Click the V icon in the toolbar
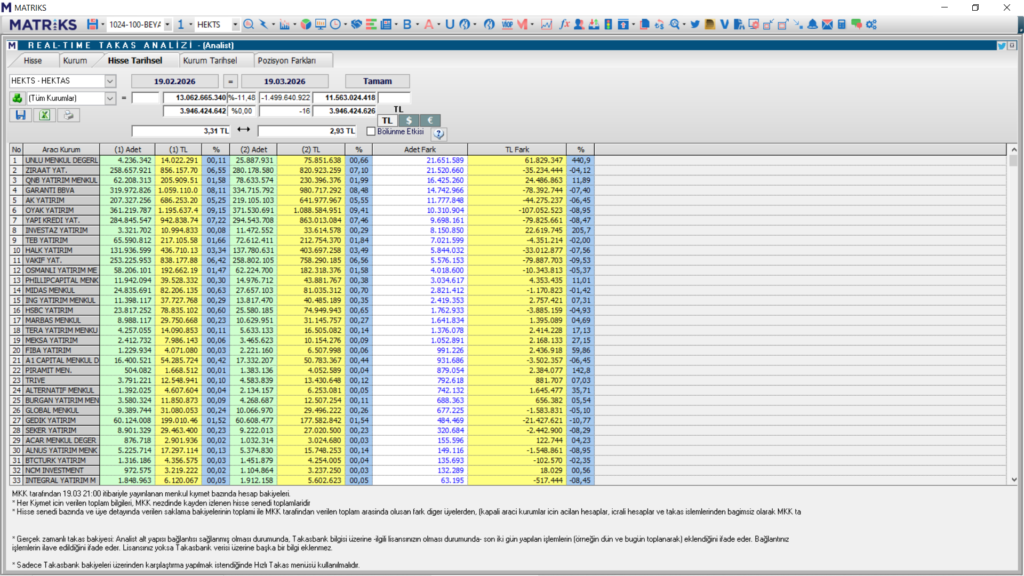 pyautogui.click(x=724, y=24)
